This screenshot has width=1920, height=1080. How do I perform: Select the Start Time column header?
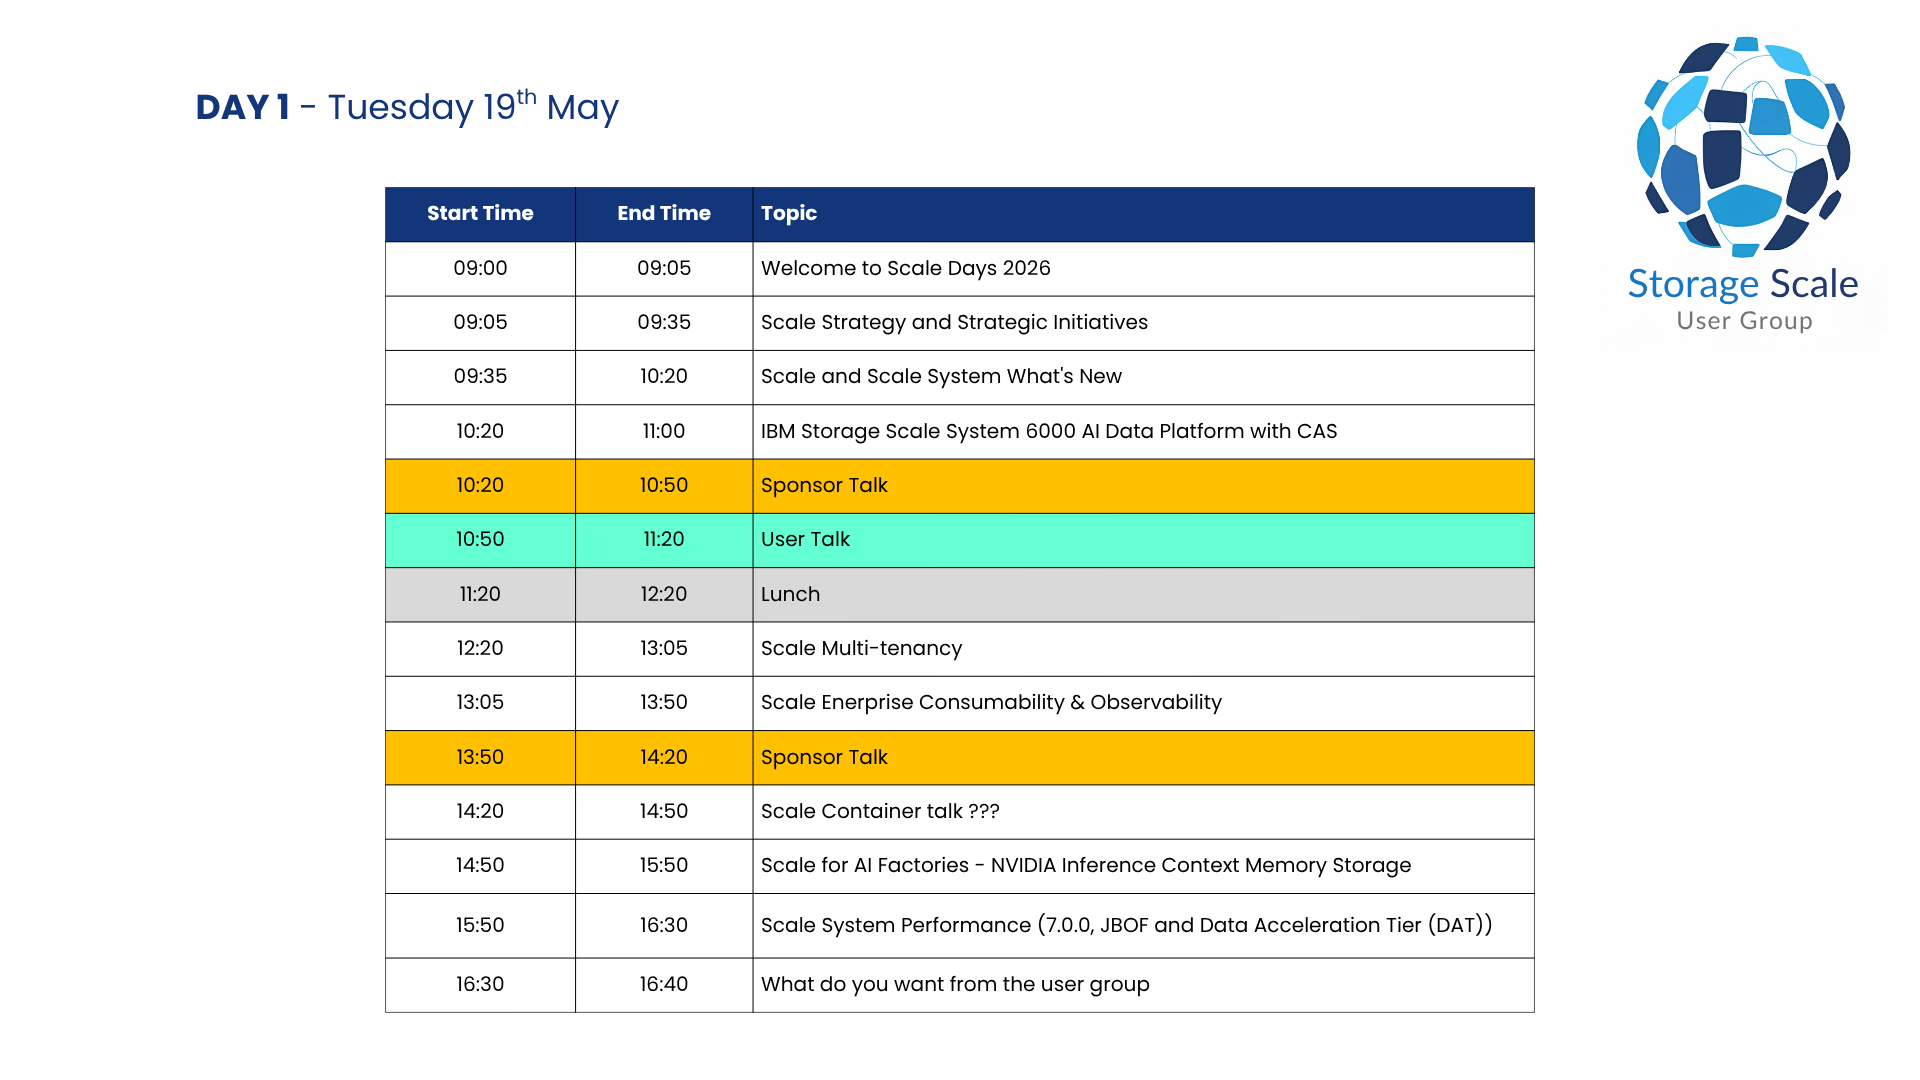(480, 213)
